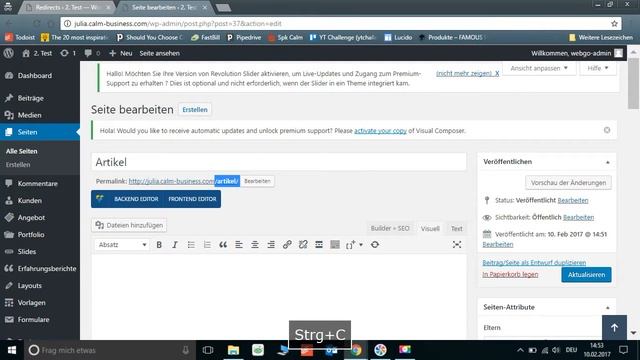Insert a bulleted list
Image resolution: width=640 pixels, height=360 pixels.
(191, 244)
